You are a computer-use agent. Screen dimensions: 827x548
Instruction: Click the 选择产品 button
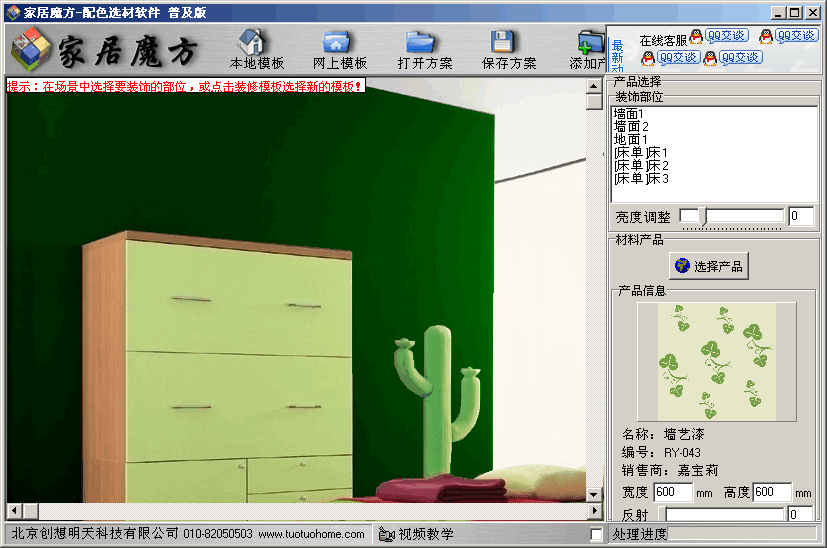(708, 266)
